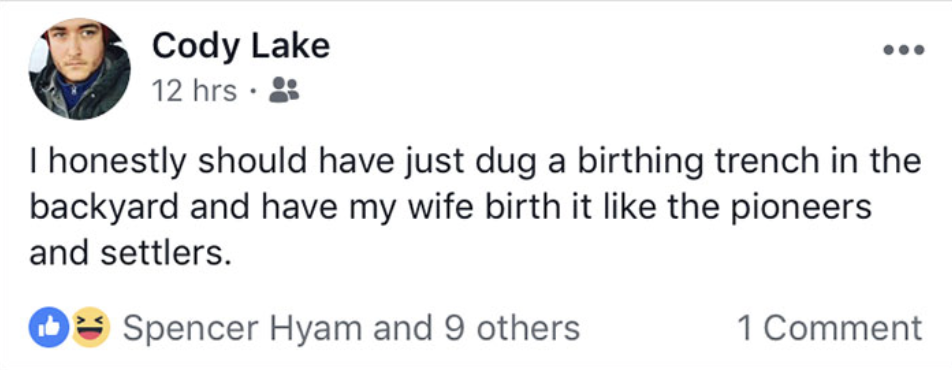Viewport: 952px width, 370px height.
Task: Open the "12 hrs" post timestamp
Action: (194, 91)
